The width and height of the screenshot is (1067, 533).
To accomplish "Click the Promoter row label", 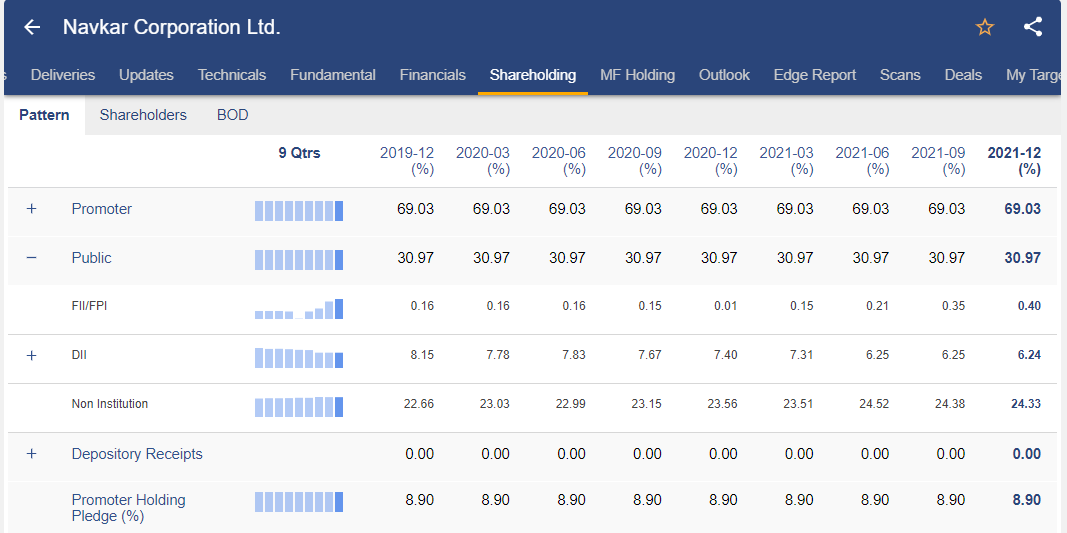I will pyautogui.click(x=101, y=209).
